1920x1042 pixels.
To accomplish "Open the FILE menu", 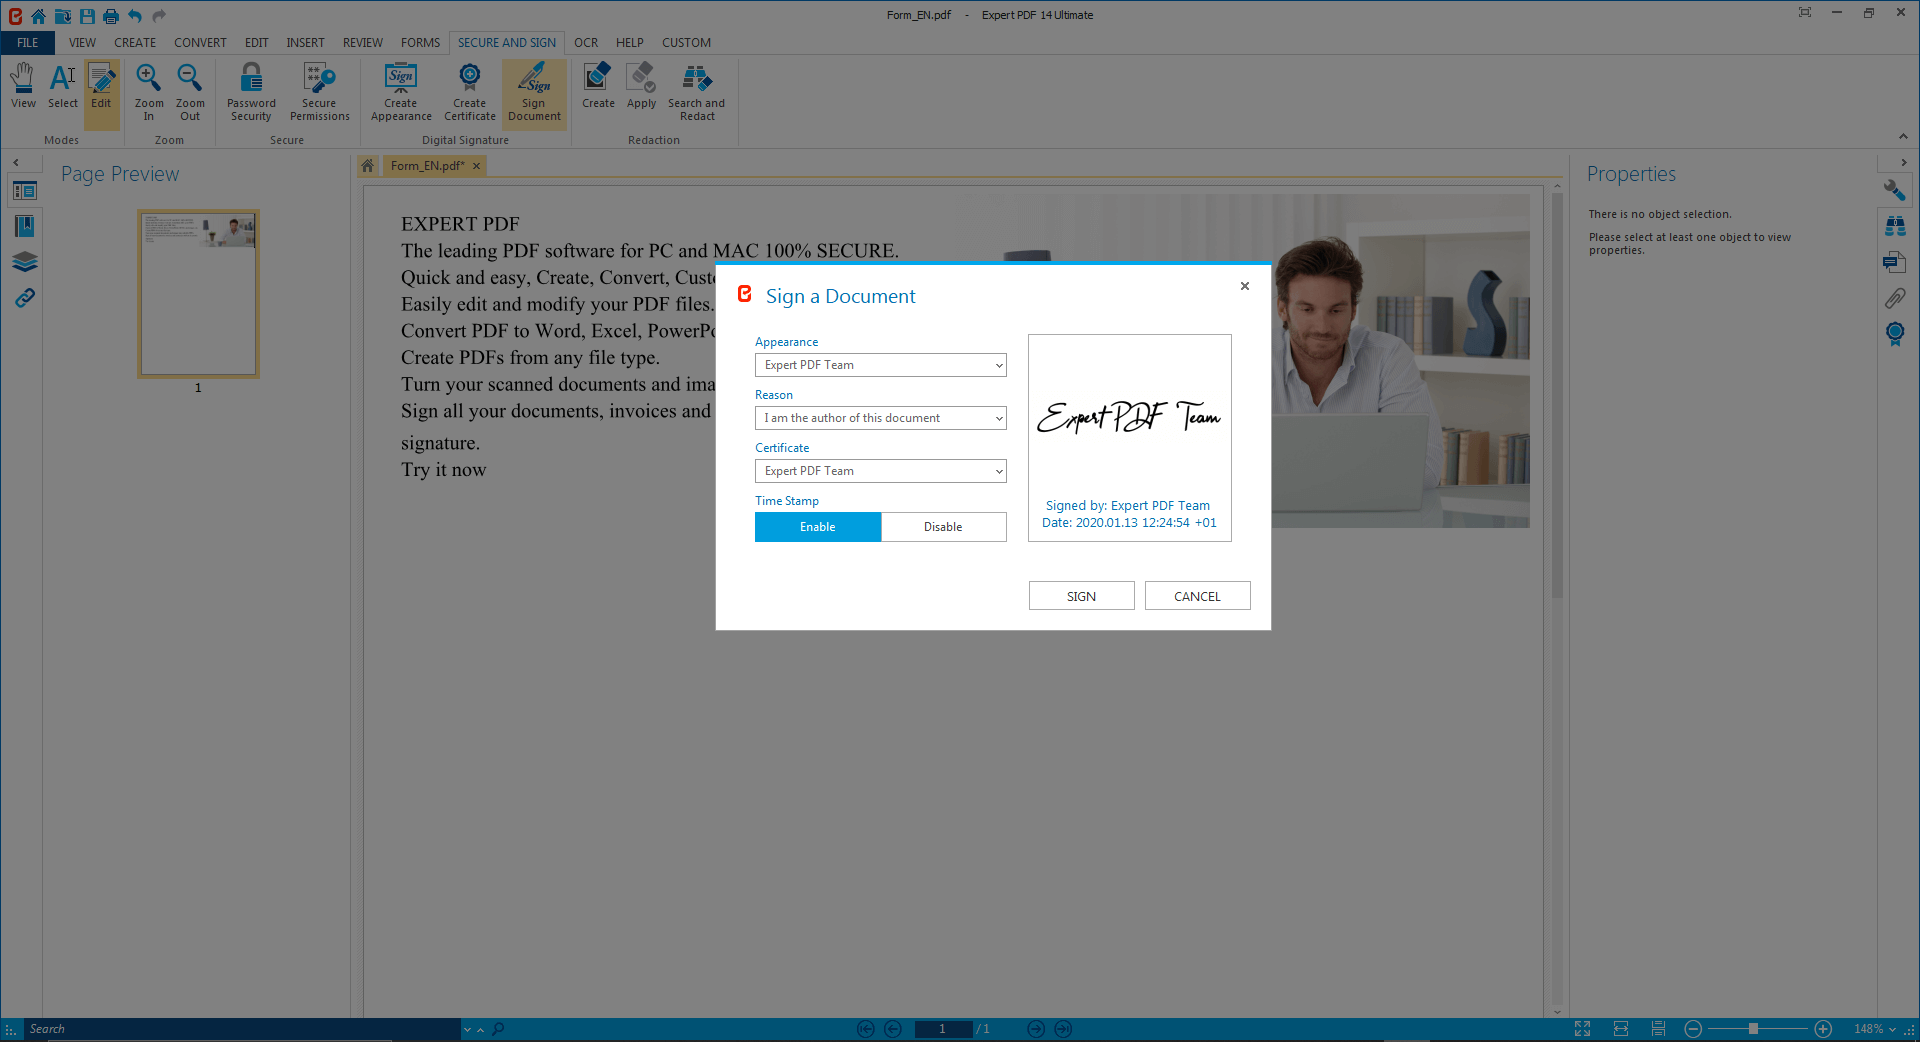I will tap(27, 43).
